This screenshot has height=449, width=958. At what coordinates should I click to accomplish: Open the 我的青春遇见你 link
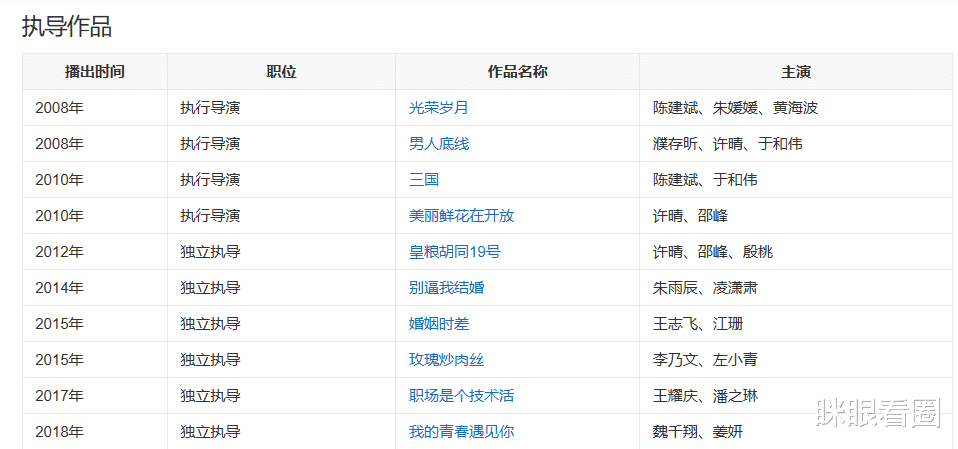tap(461, 432)
